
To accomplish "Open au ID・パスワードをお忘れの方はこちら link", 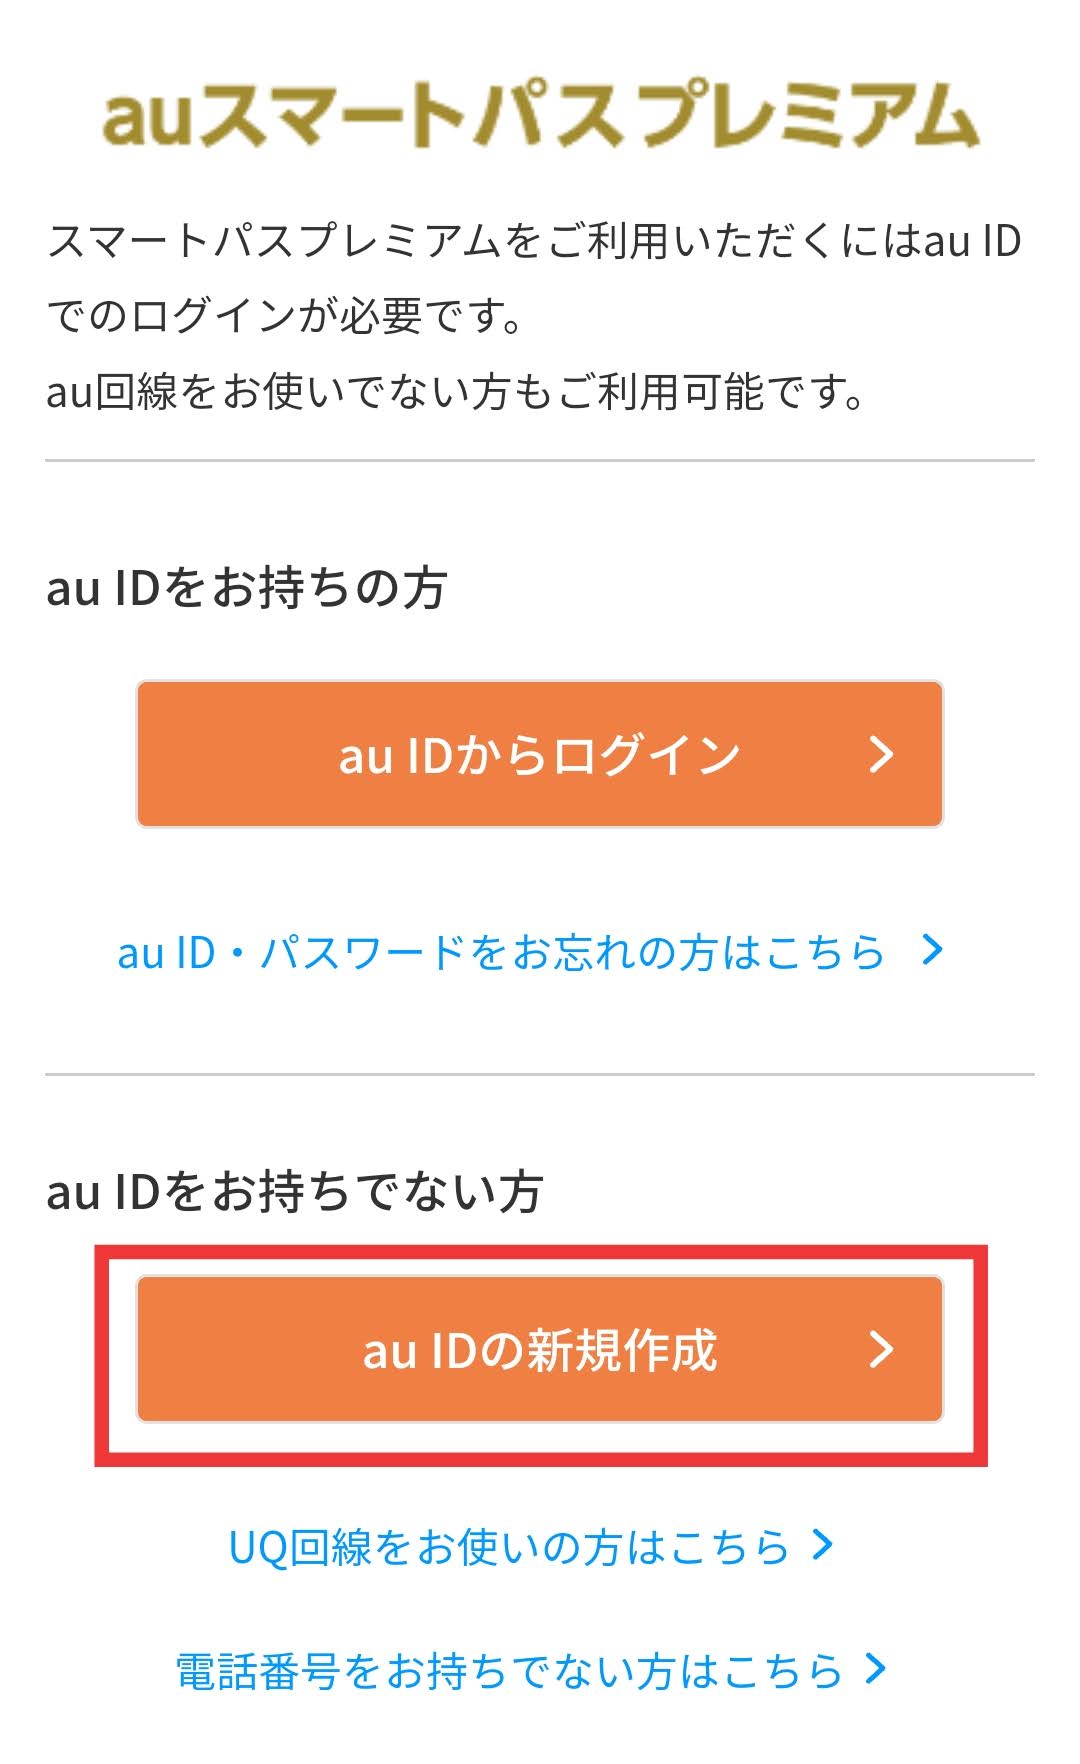I will point(501,952).
